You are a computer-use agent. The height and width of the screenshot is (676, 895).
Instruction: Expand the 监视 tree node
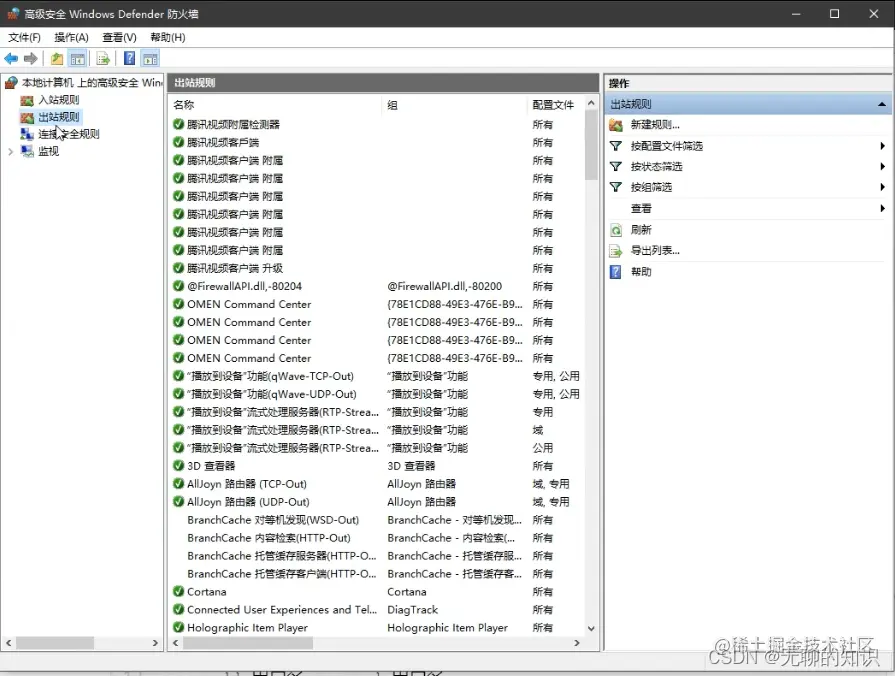point(10,151)
